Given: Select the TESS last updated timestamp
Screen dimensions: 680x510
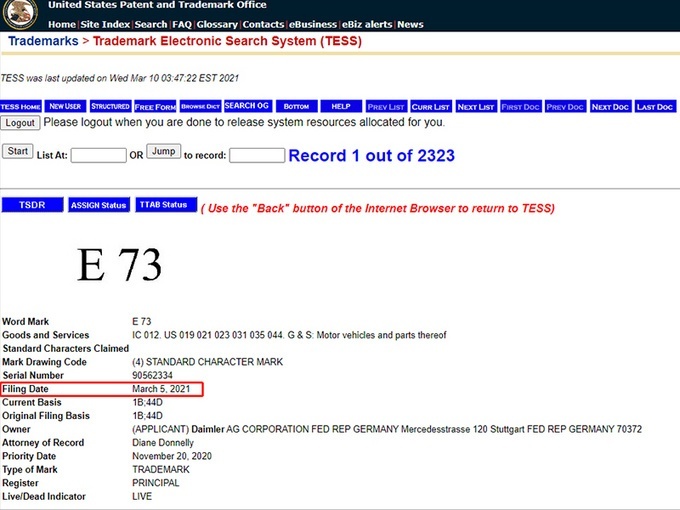Looking at the screenshot, I should 120,78.
